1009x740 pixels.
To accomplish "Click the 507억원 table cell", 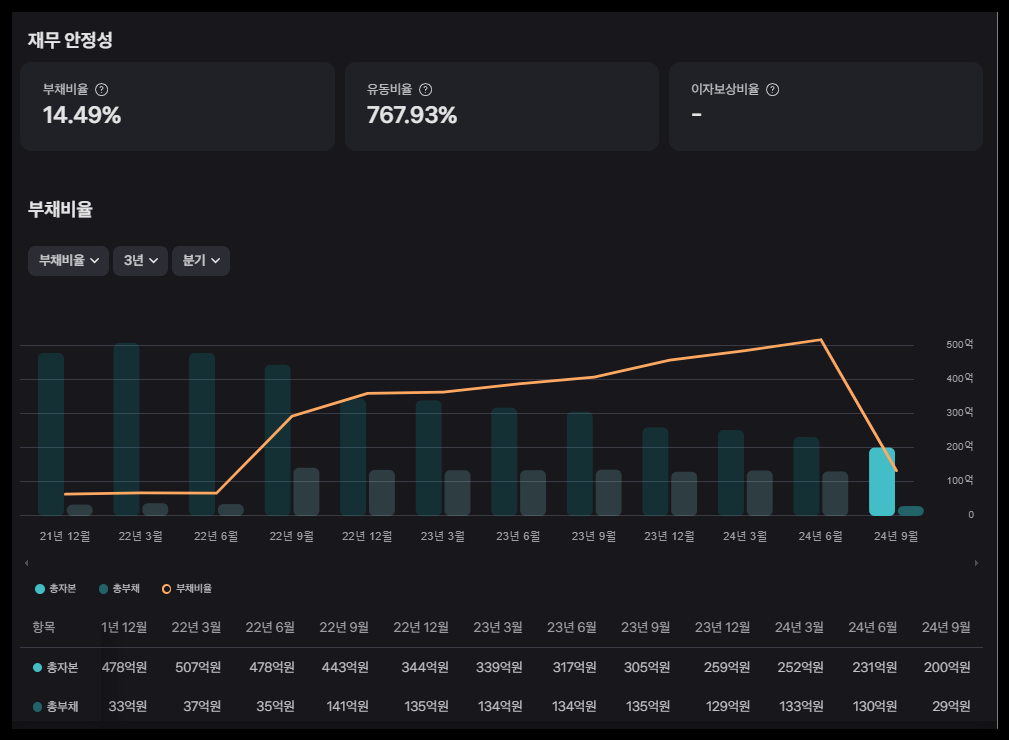I will 198,667.
